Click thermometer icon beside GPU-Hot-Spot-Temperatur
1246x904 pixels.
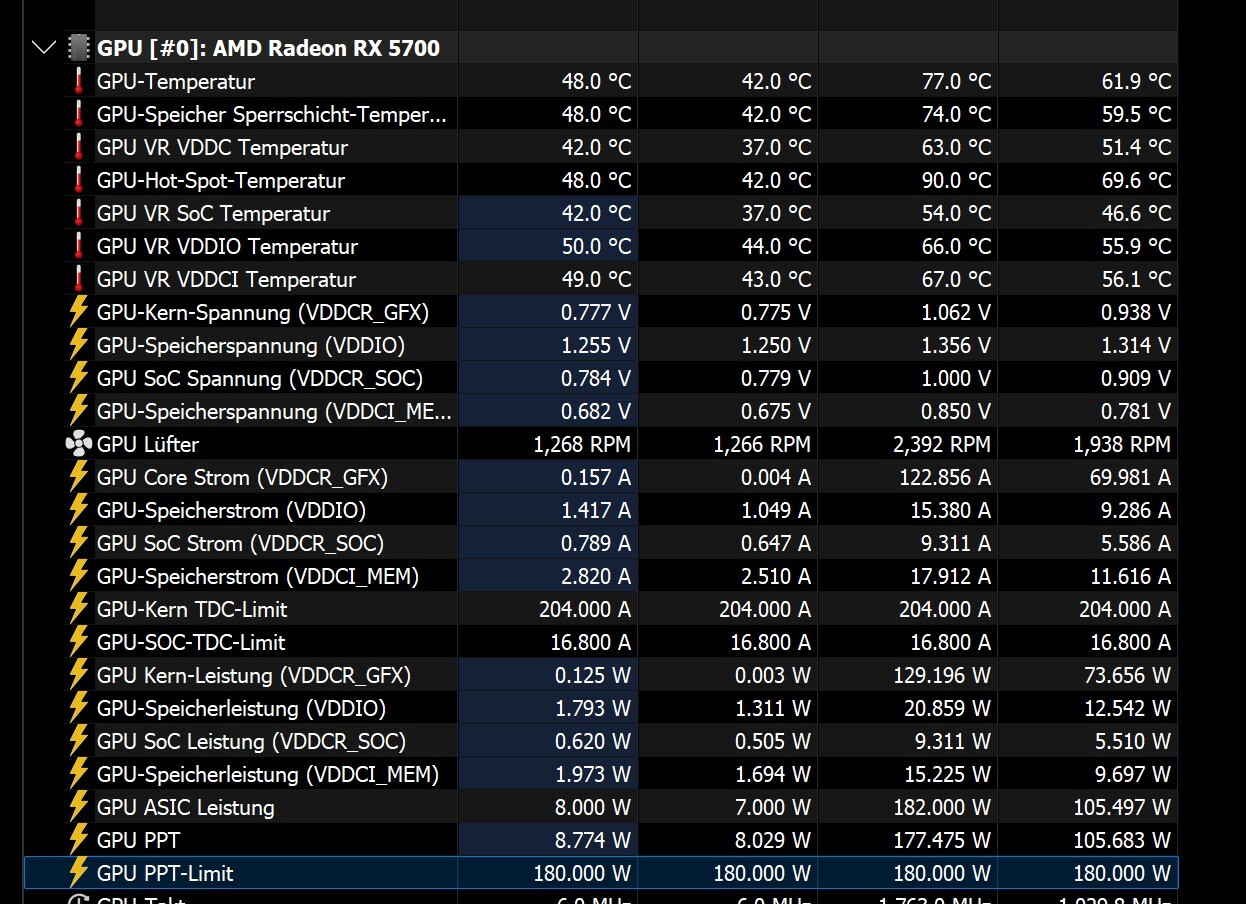pyautogui.click(x=78, y=180)
